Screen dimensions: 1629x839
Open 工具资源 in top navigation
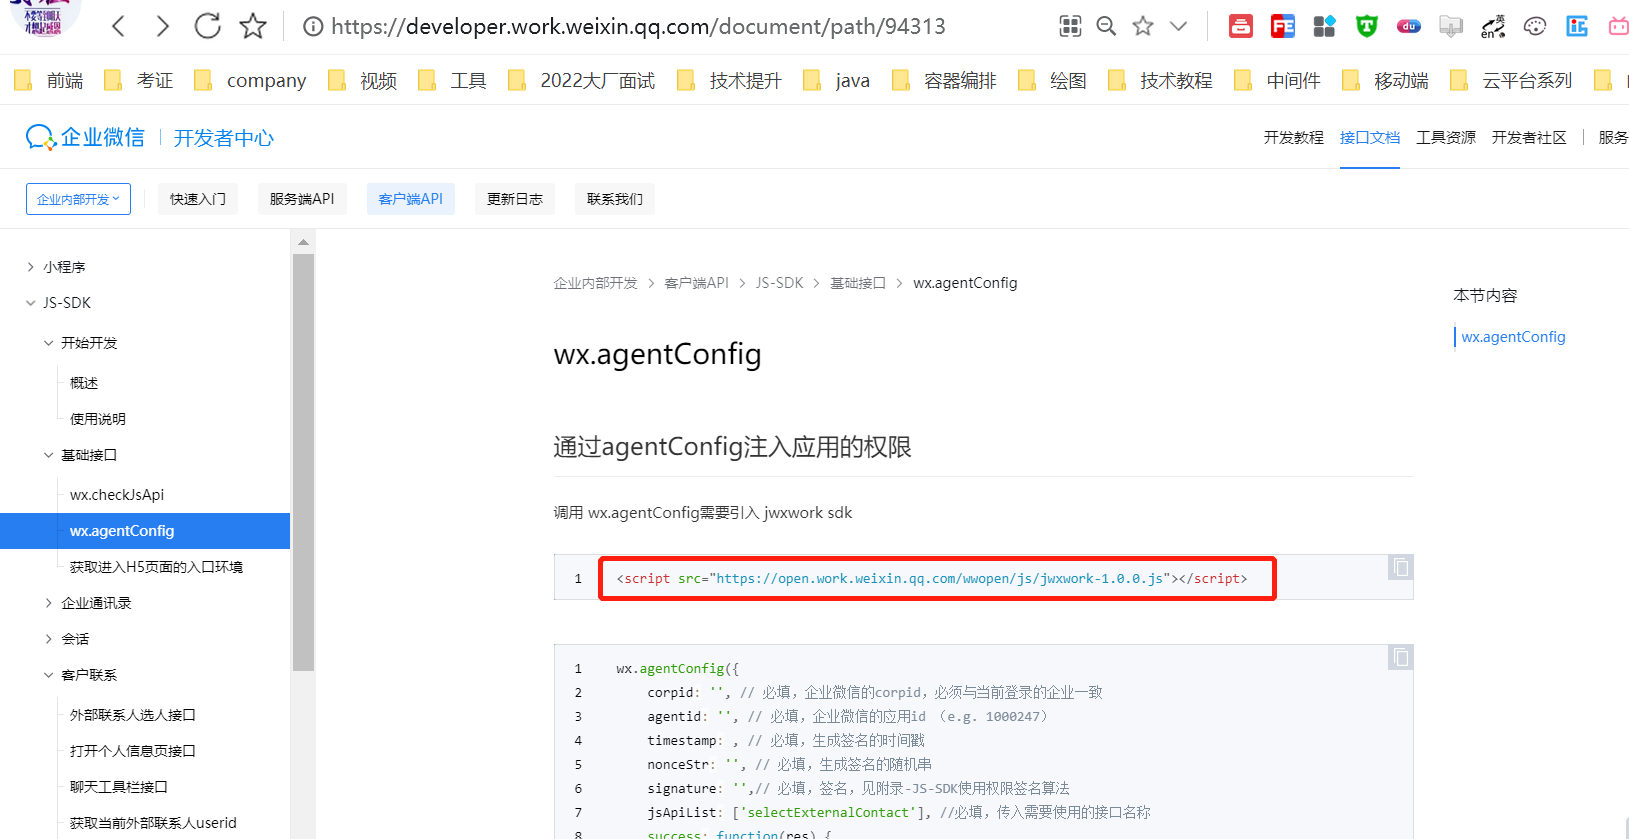point(1446,138)
